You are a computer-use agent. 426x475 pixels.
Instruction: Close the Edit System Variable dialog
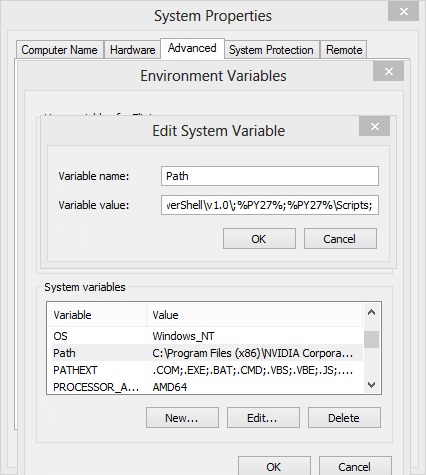(x=374, y=126)
